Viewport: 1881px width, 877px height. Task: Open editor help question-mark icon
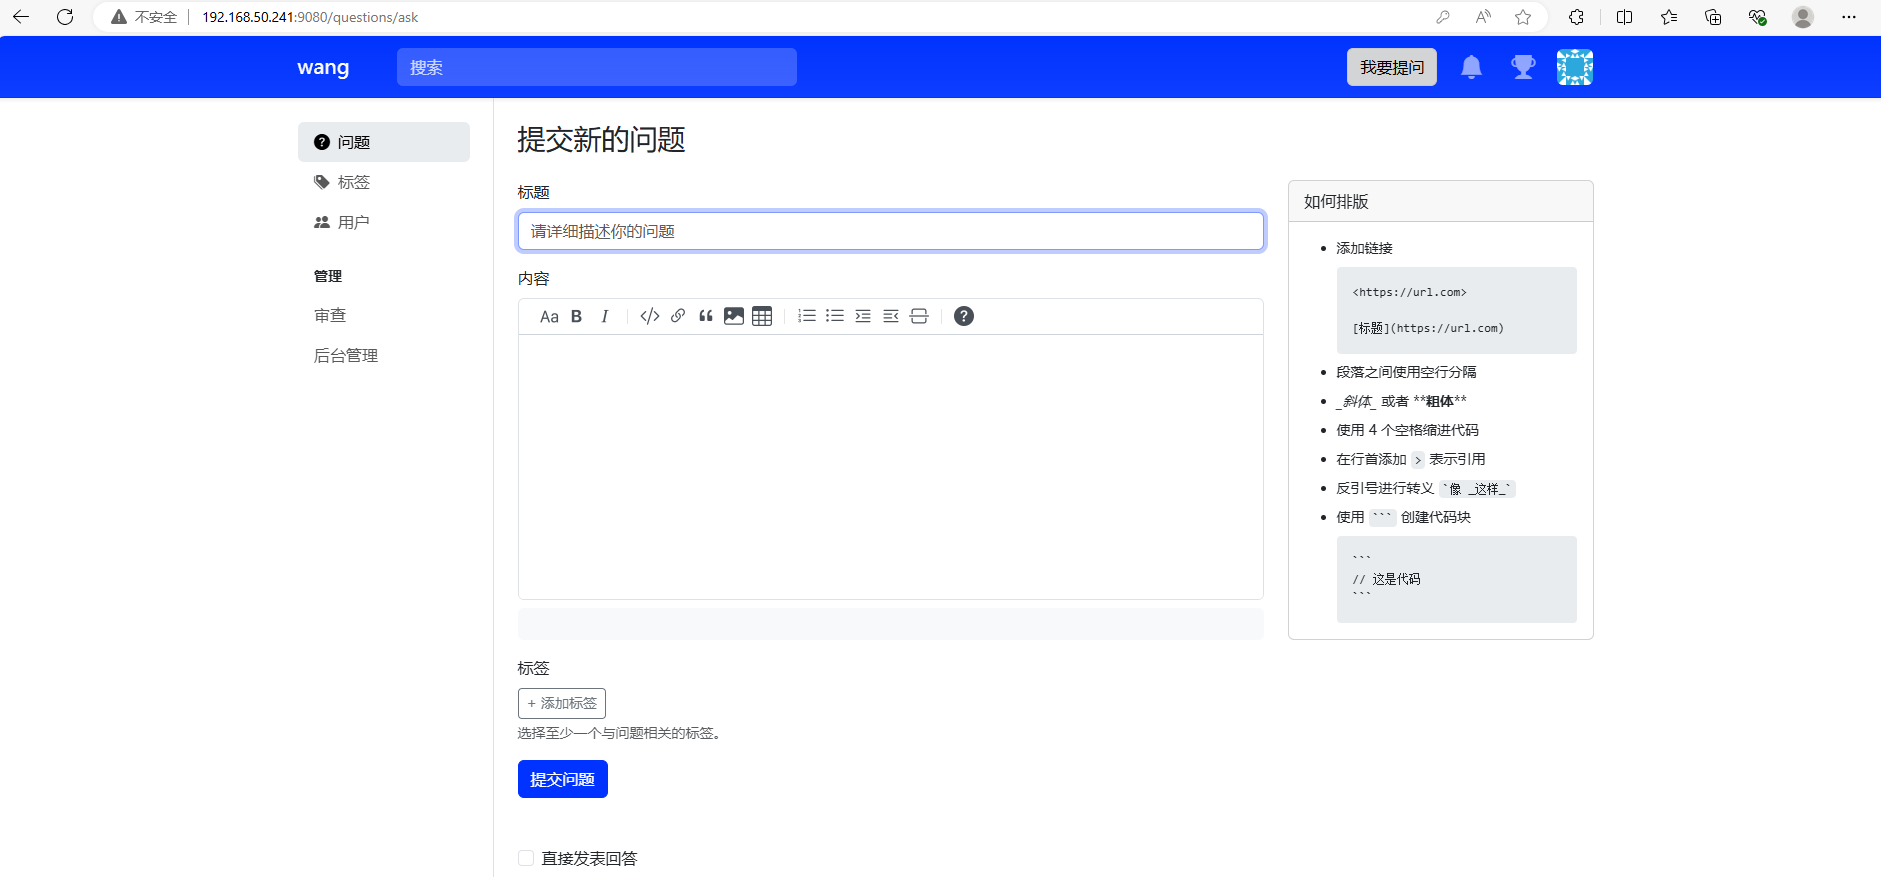[964, 317]
